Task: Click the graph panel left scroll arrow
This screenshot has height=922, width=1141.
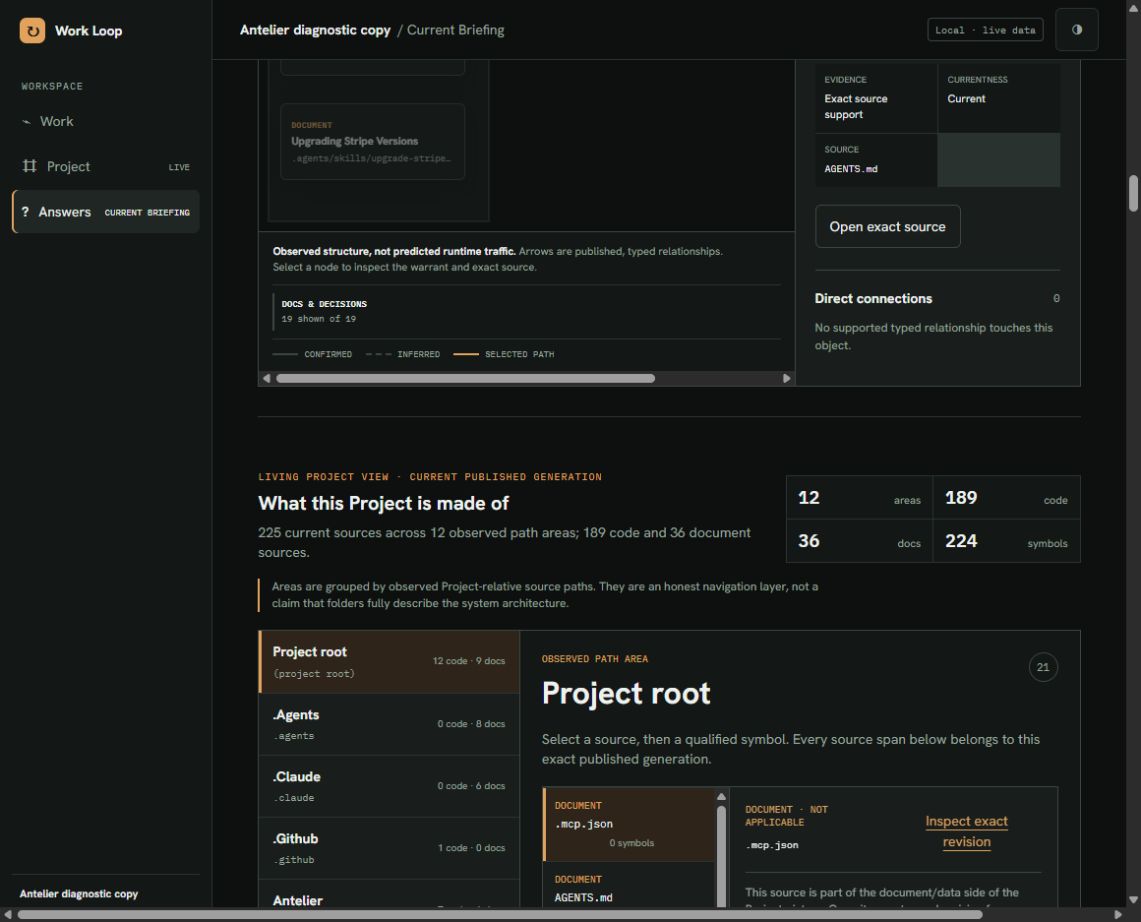Action: (x=266, y=378)
